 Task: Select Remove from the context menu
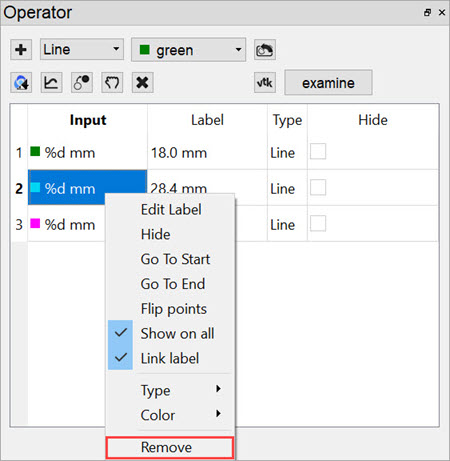pos(170,447)
